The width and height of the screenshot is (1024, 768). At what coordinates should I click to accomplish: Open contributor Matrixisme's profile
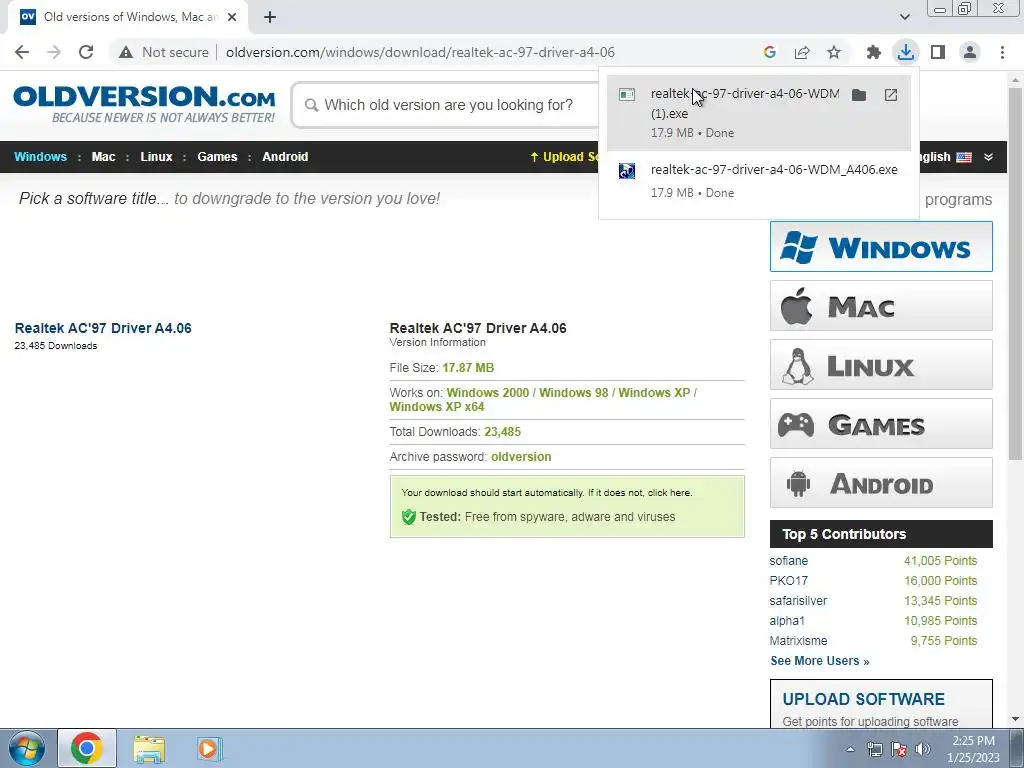tap(798, 641)
